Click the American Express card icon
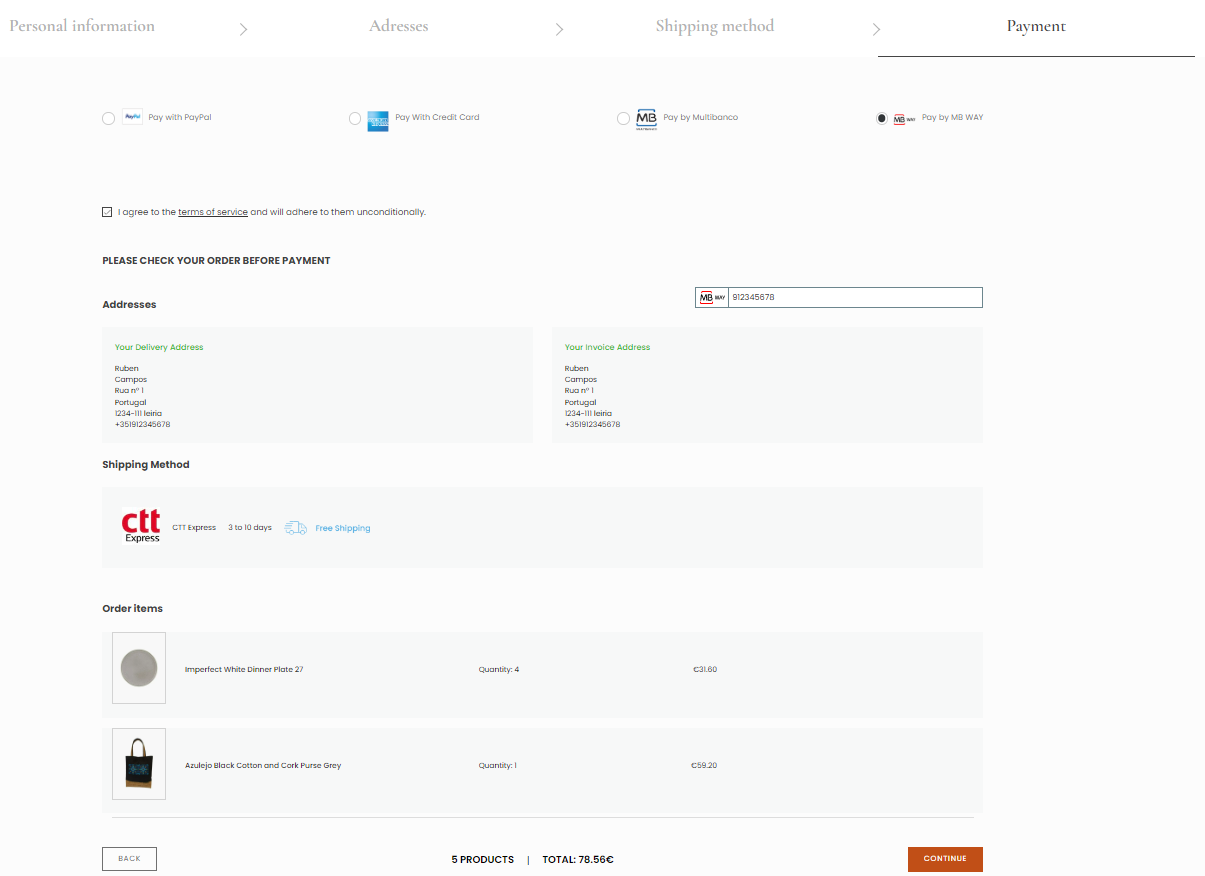The width and height of the screenshot is (1205, 876). pos(378,121)
